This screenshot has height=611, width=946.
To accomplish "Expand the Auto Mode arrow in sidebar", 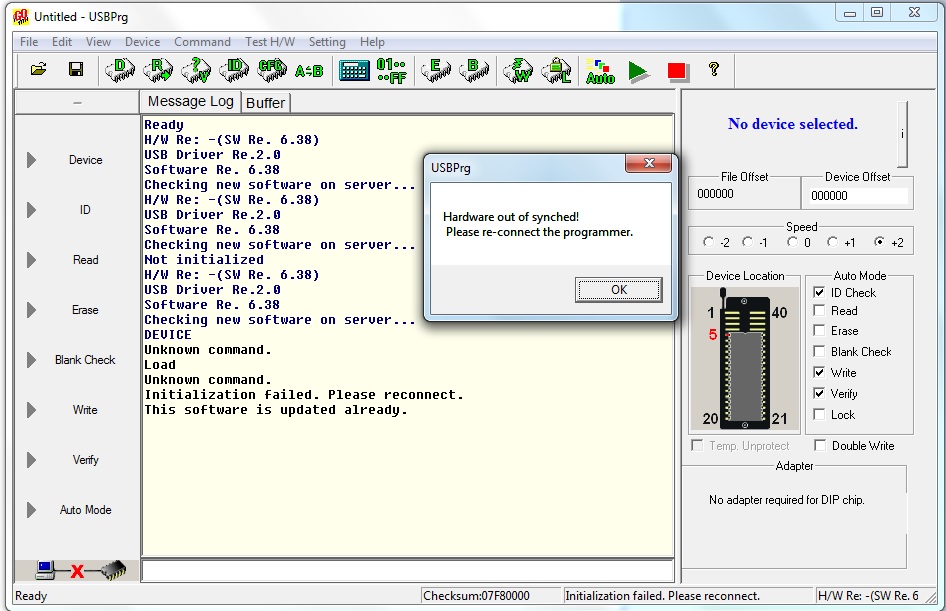I will click(31, 510).
